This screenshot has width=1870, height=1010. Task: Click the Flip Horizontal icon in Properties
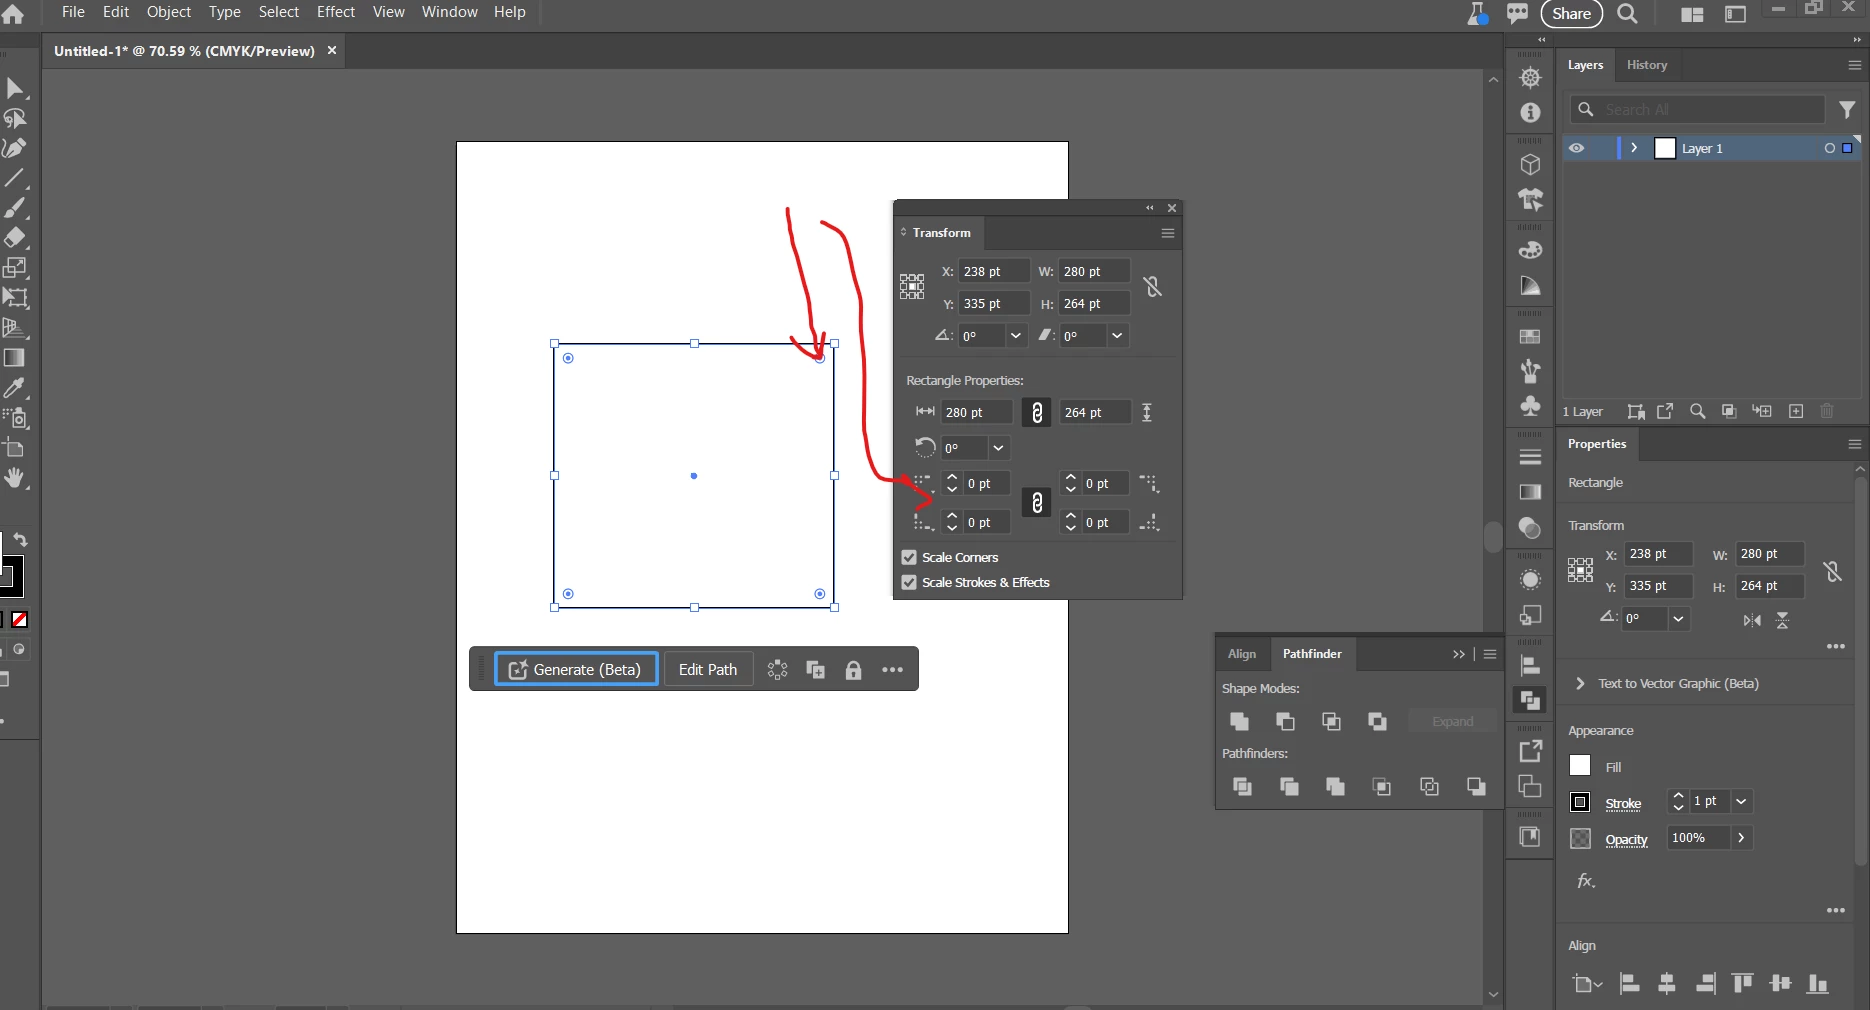[x=1752, y=620]
